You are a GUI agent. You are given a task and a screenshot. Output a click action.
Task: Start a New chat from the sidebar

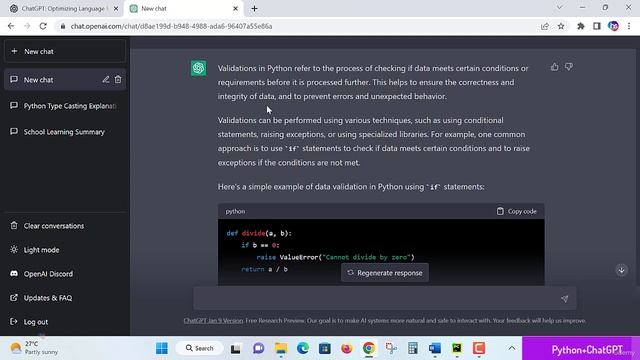point(65,51)
